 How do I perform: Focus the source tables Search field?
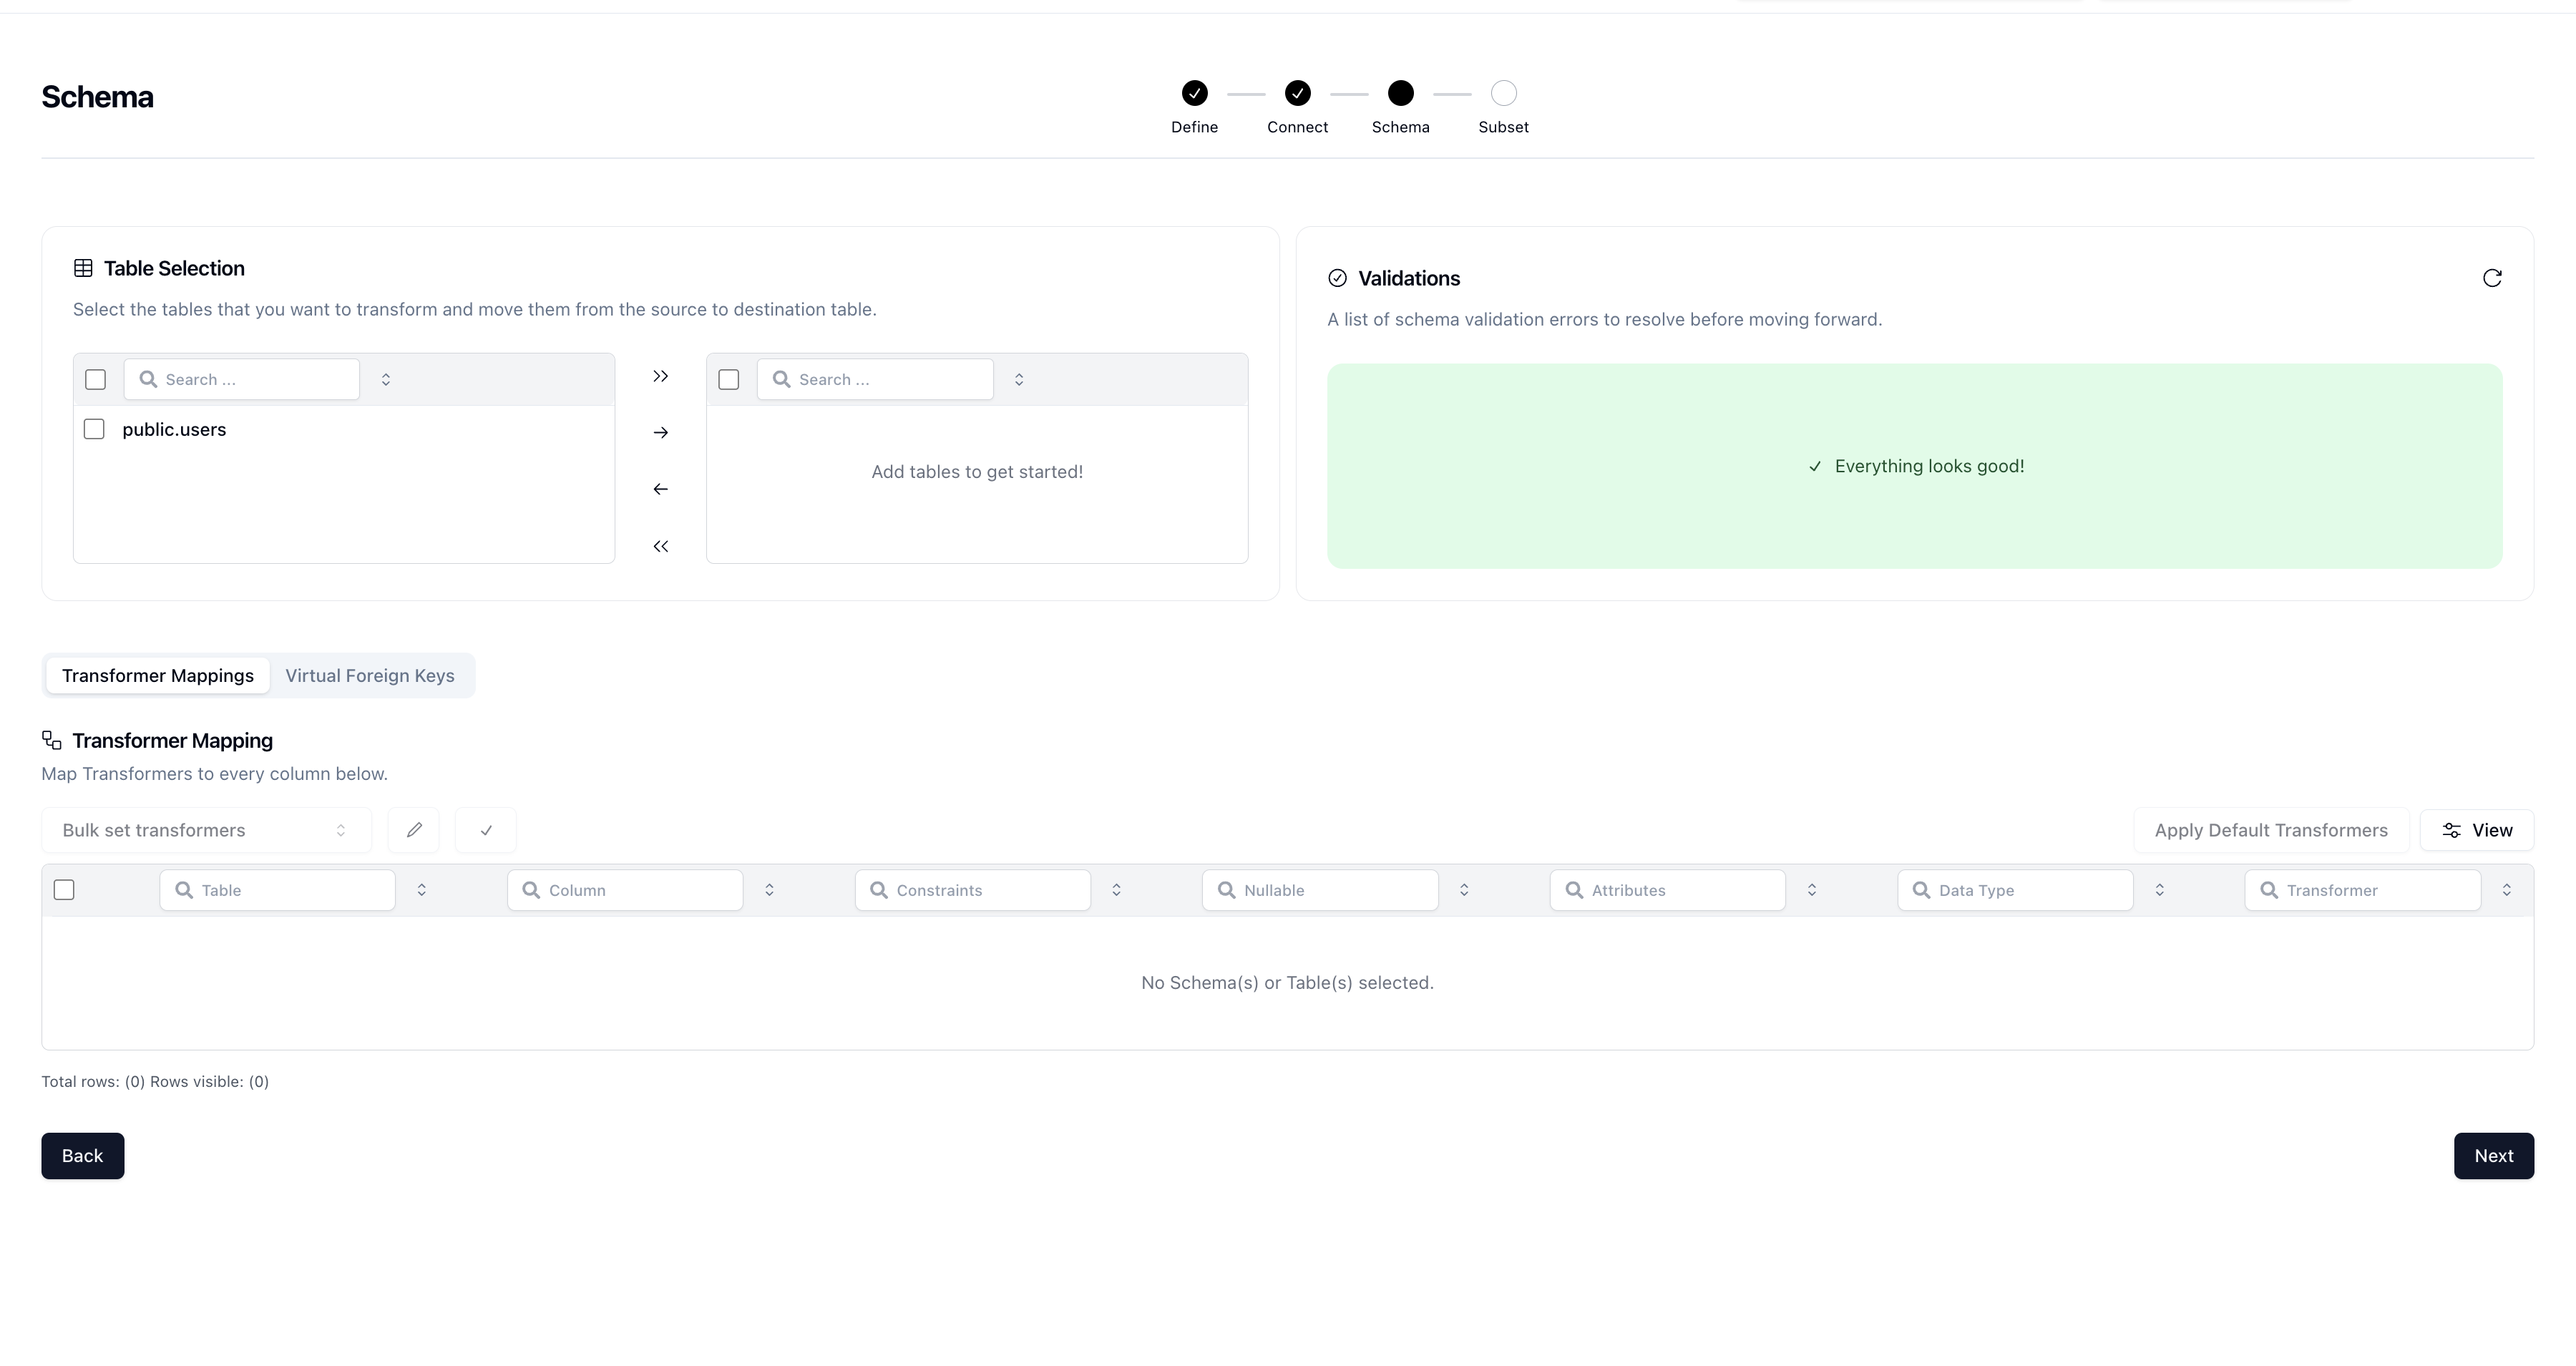242,379
